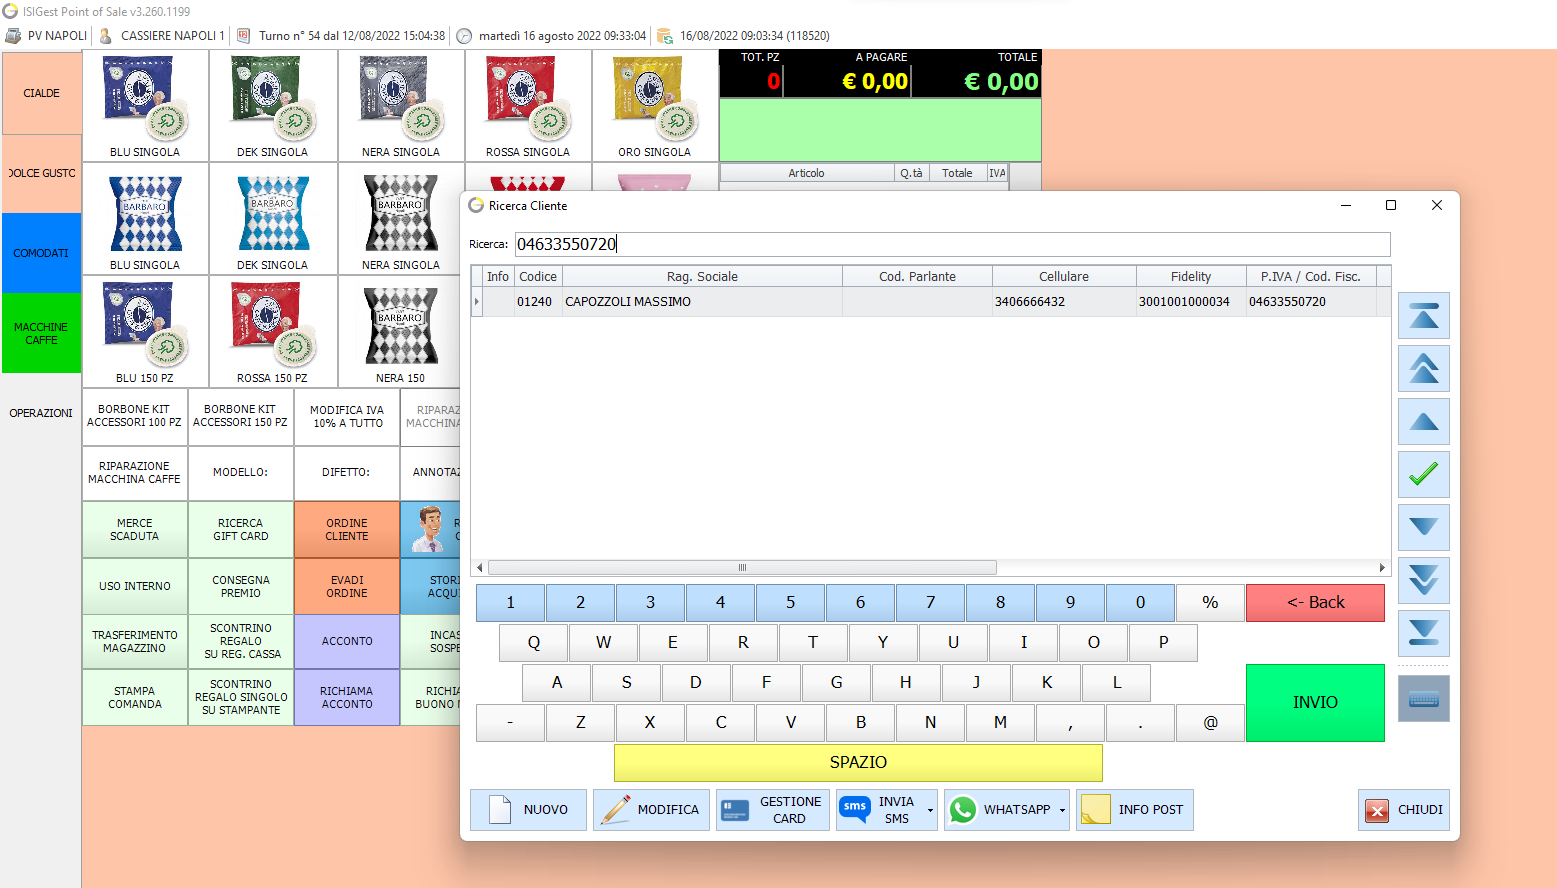Click RICERCA GIFT CARD button
This screenshot has width=1557, height=888.
point(241,530)
